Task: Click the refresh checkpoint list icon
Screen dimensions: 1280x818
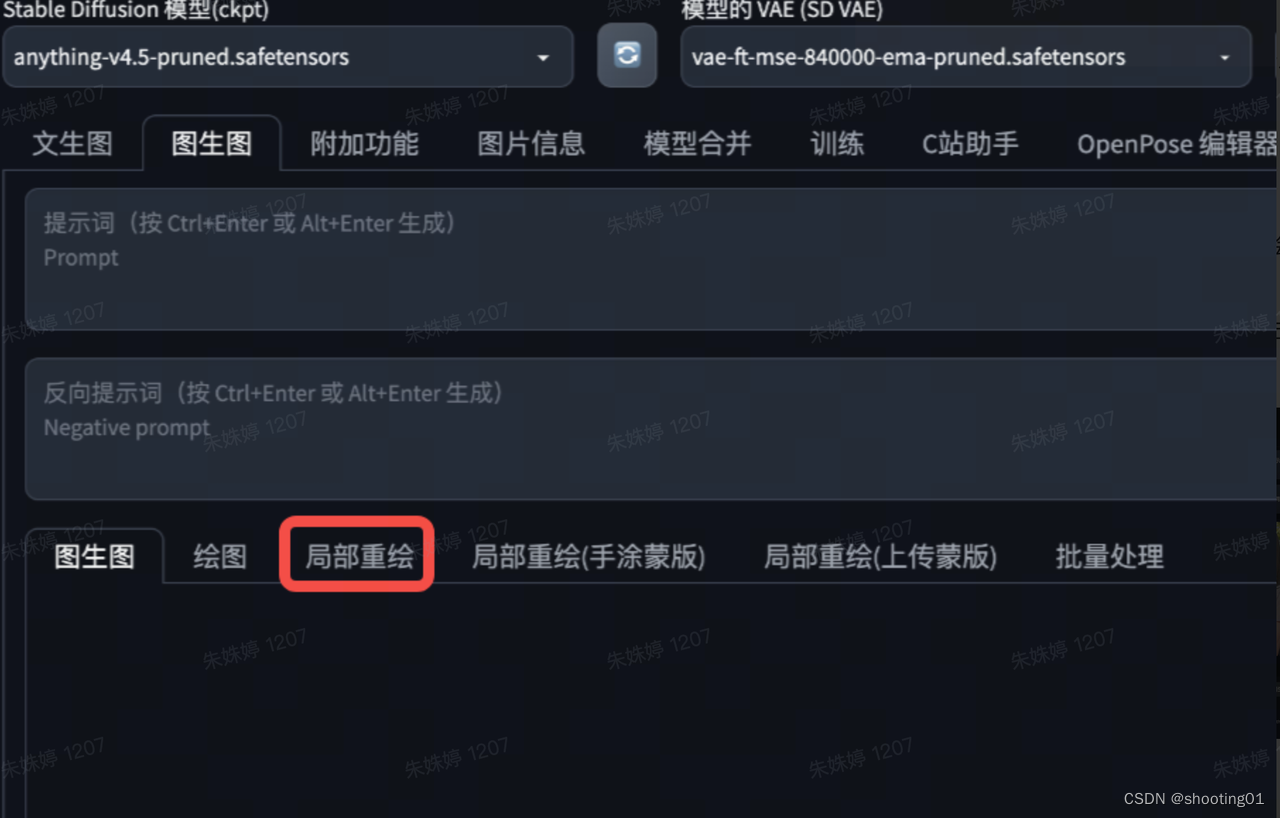Action: pos(627,55)
